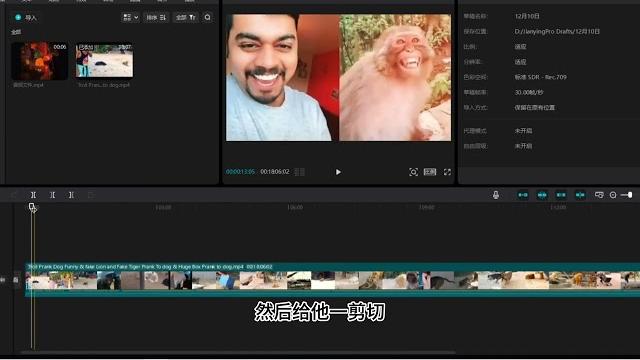Click the draft name value 12月10日
The image size is (640, 360).
coord(527,16)
